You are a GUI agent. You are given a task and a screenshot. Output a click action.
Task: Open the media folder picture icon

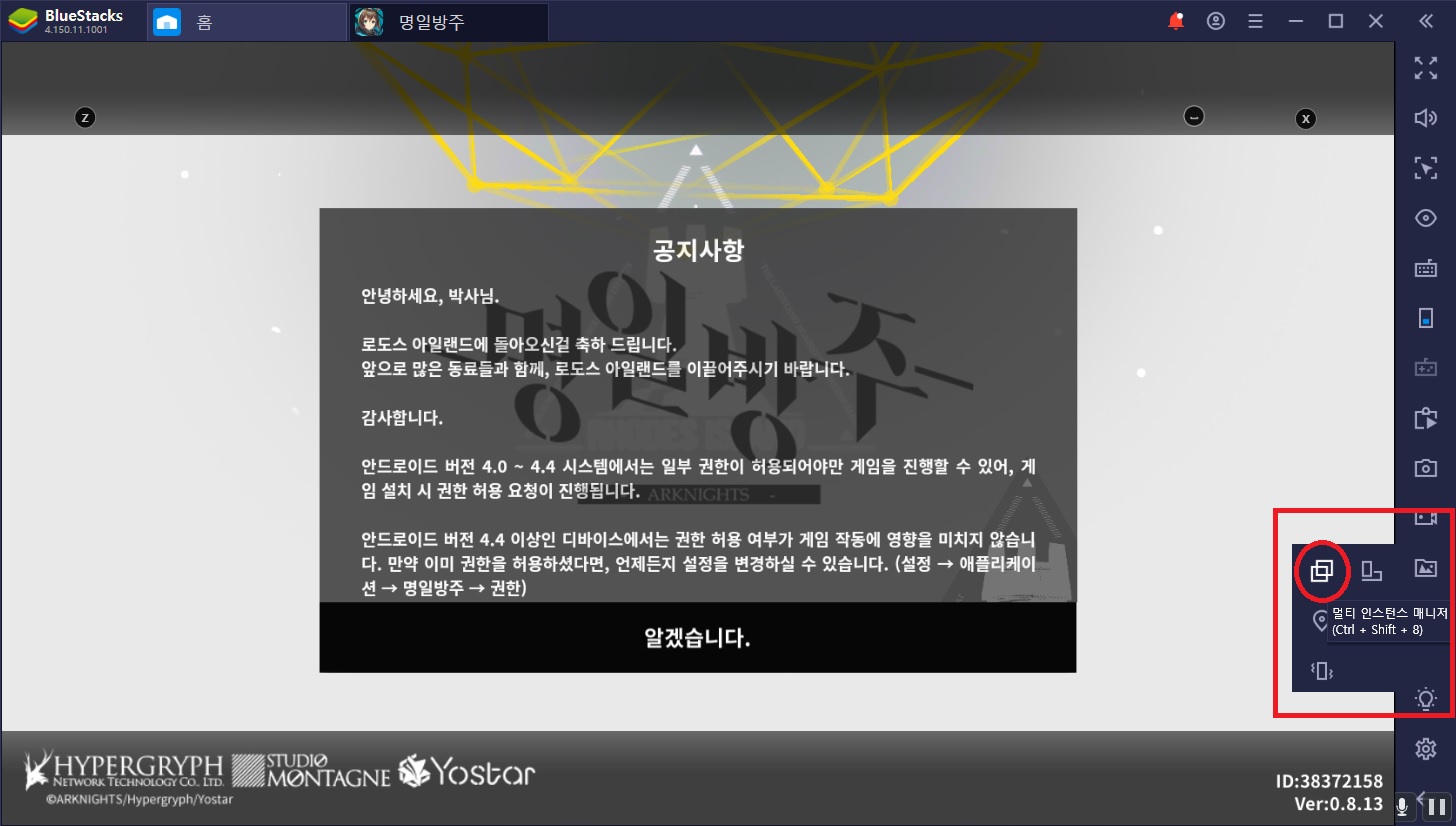1425,568
